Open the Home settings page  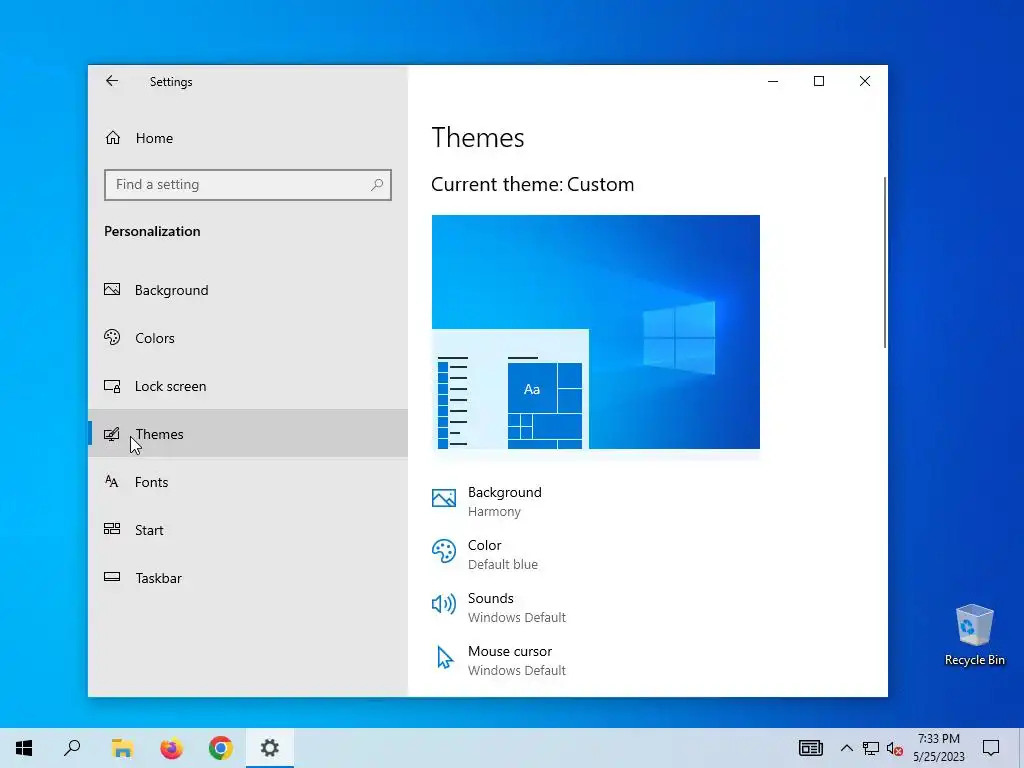(248, 138)
